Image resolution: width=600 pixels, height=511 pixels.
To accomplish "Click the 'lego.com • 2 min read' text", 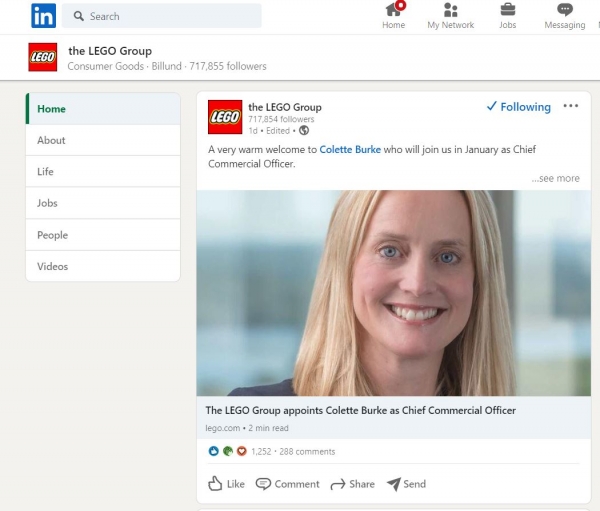I will [x=247, y=428].
